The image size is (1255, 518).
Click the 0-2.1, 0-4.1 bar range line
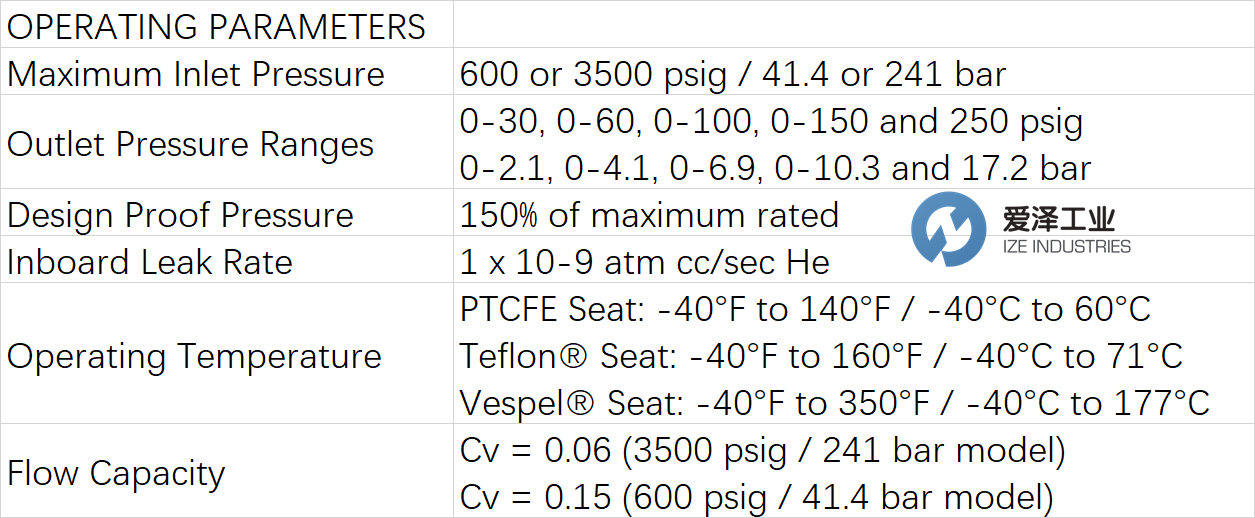pyautogui.click(x=775, y=168)
